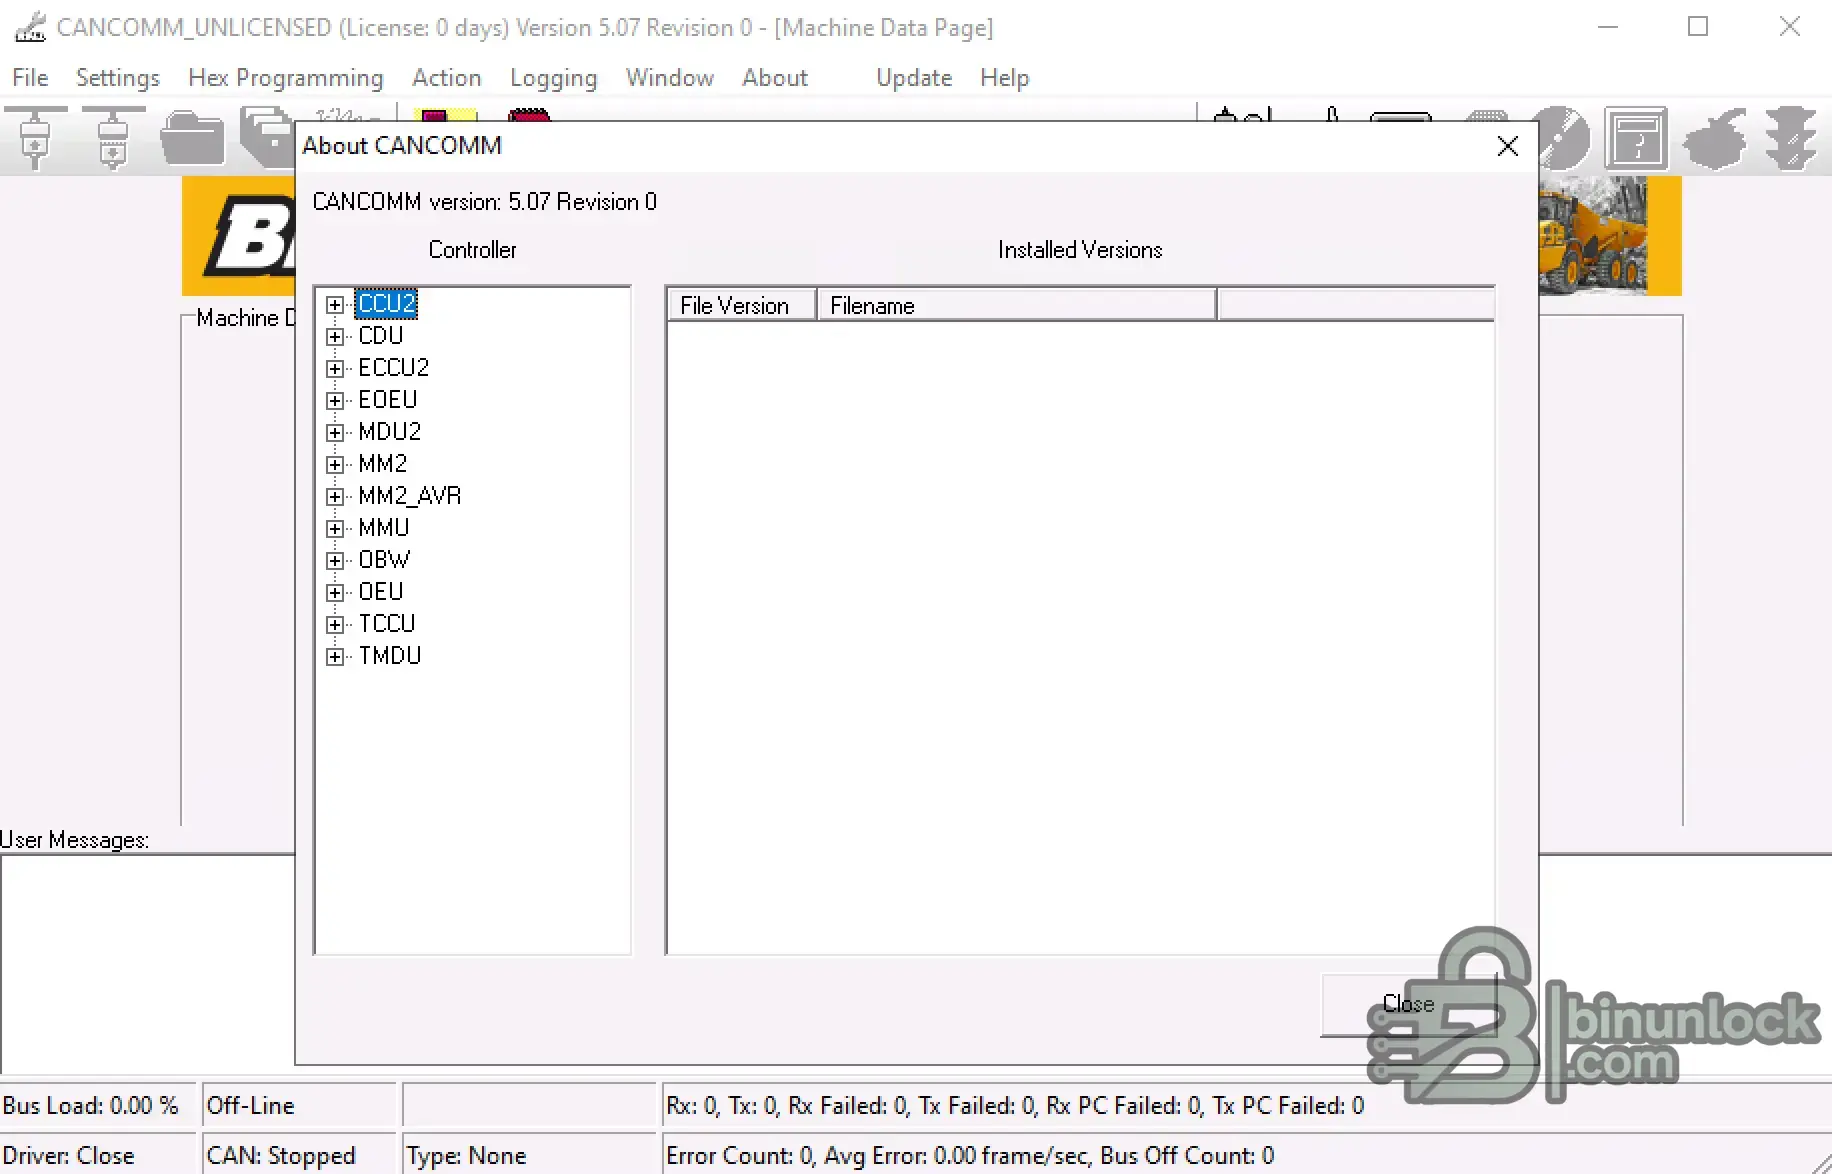Image resolution: width=1832 pixels, height=1174 pixels.
Task: Select OEU controller entry
Action: (x=381, y=592)
